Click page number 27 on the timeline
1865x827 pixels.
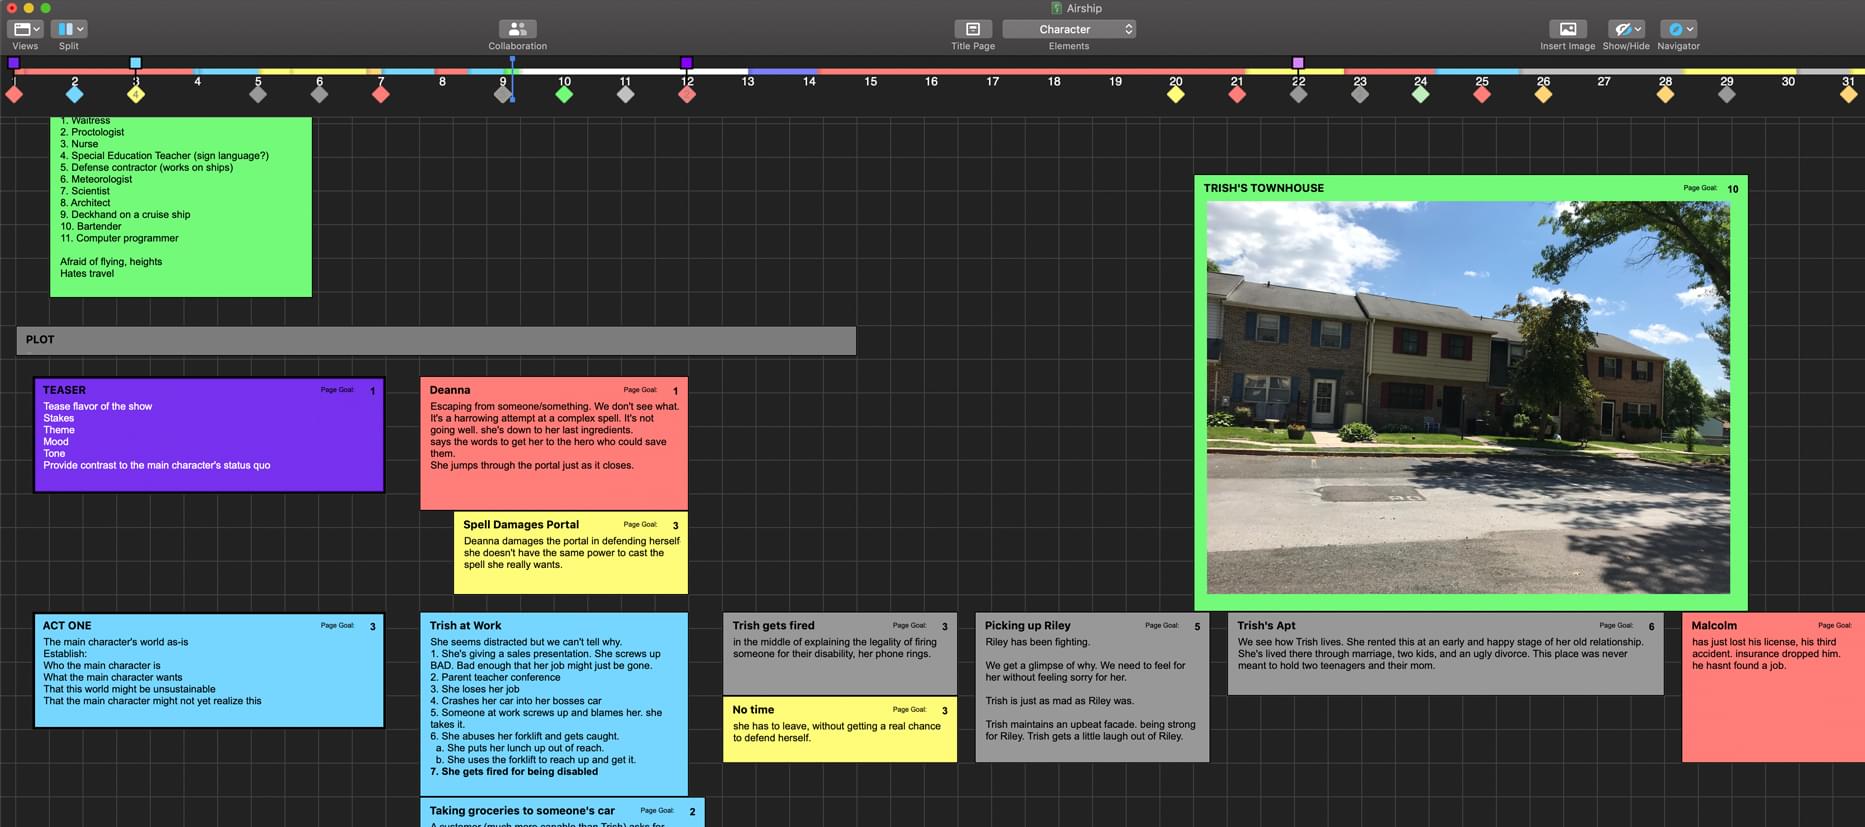[x=1604, y=82]
